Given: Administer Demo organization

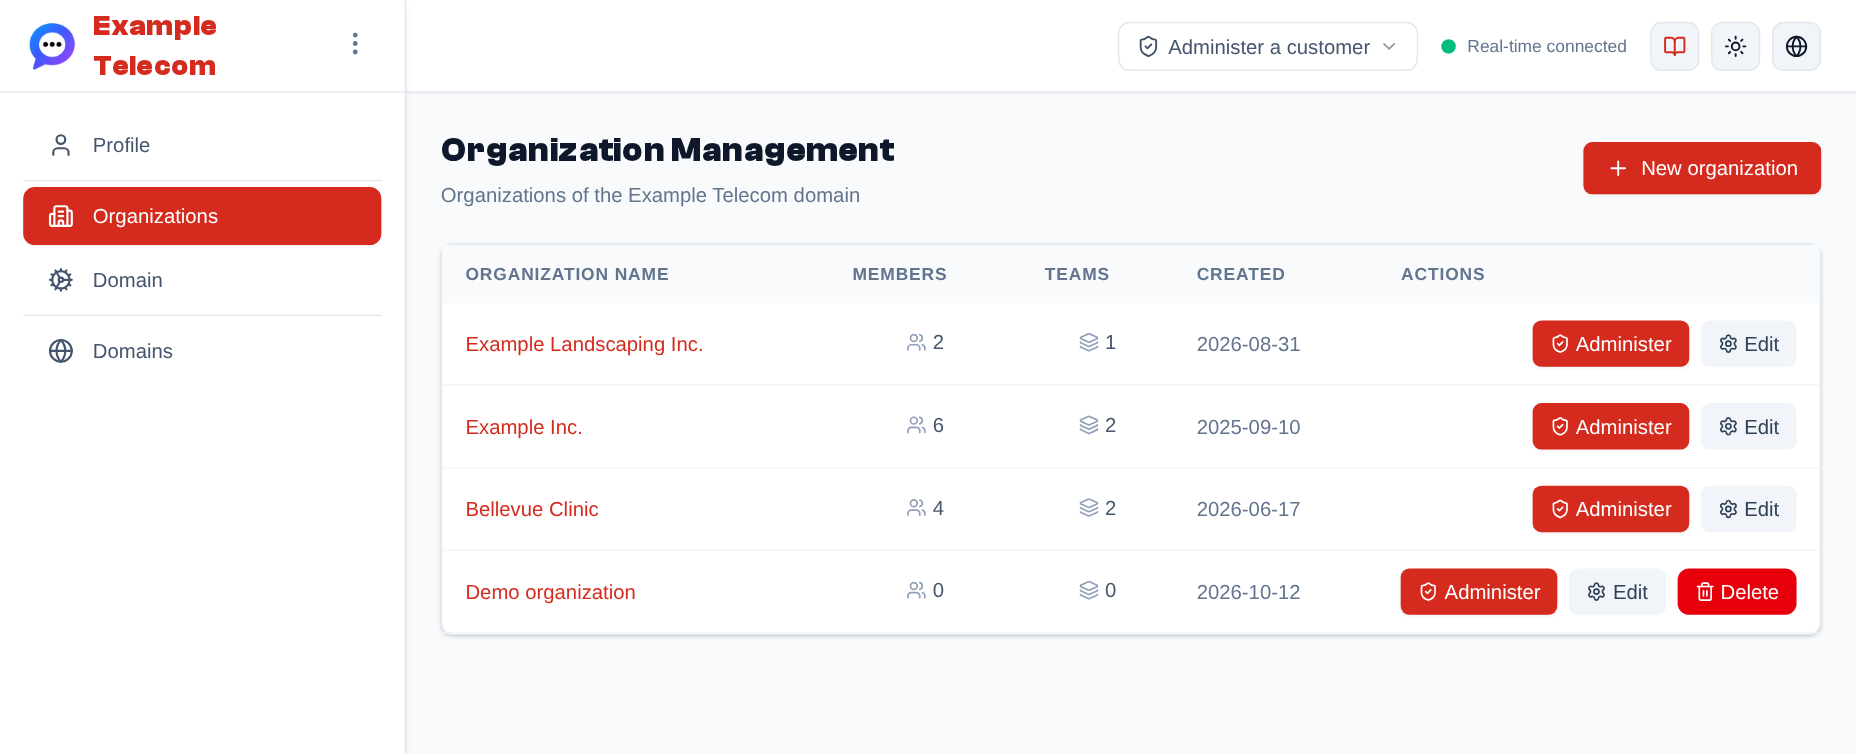Looking at the screenshot, I should click(1478, 592).
